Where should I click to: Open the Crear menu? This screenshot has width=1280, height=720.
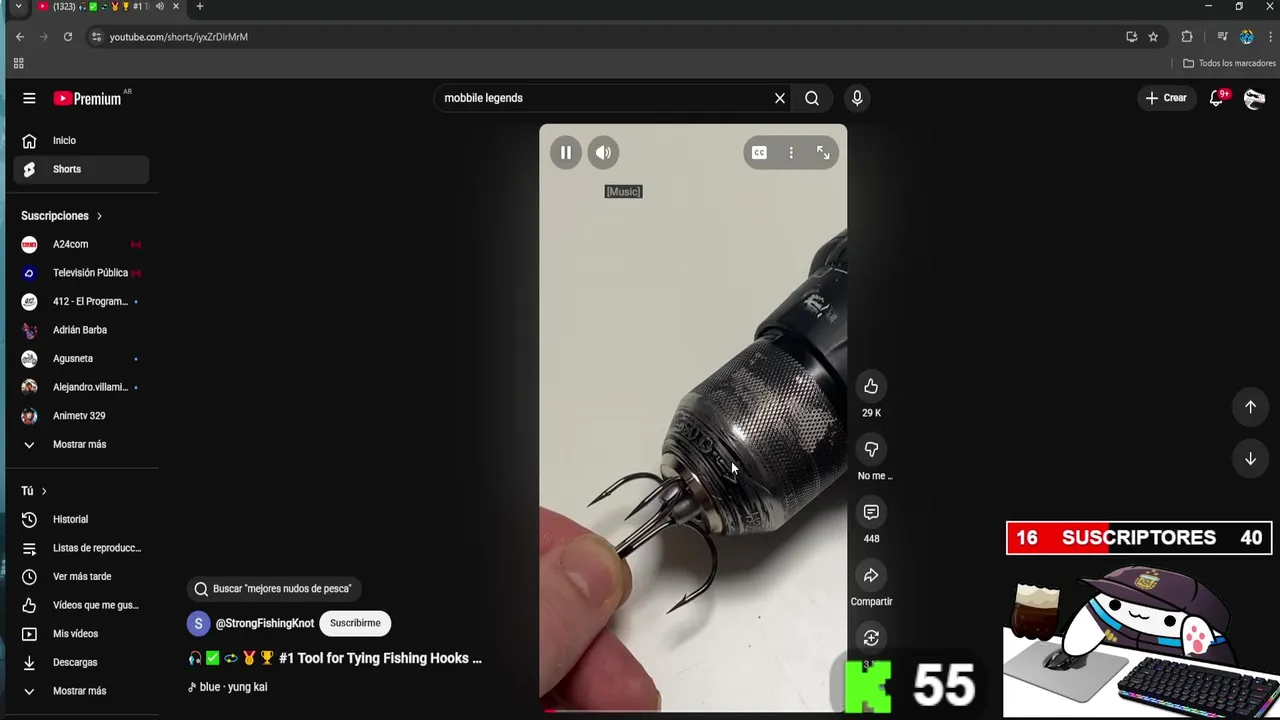pos(1166,98)
